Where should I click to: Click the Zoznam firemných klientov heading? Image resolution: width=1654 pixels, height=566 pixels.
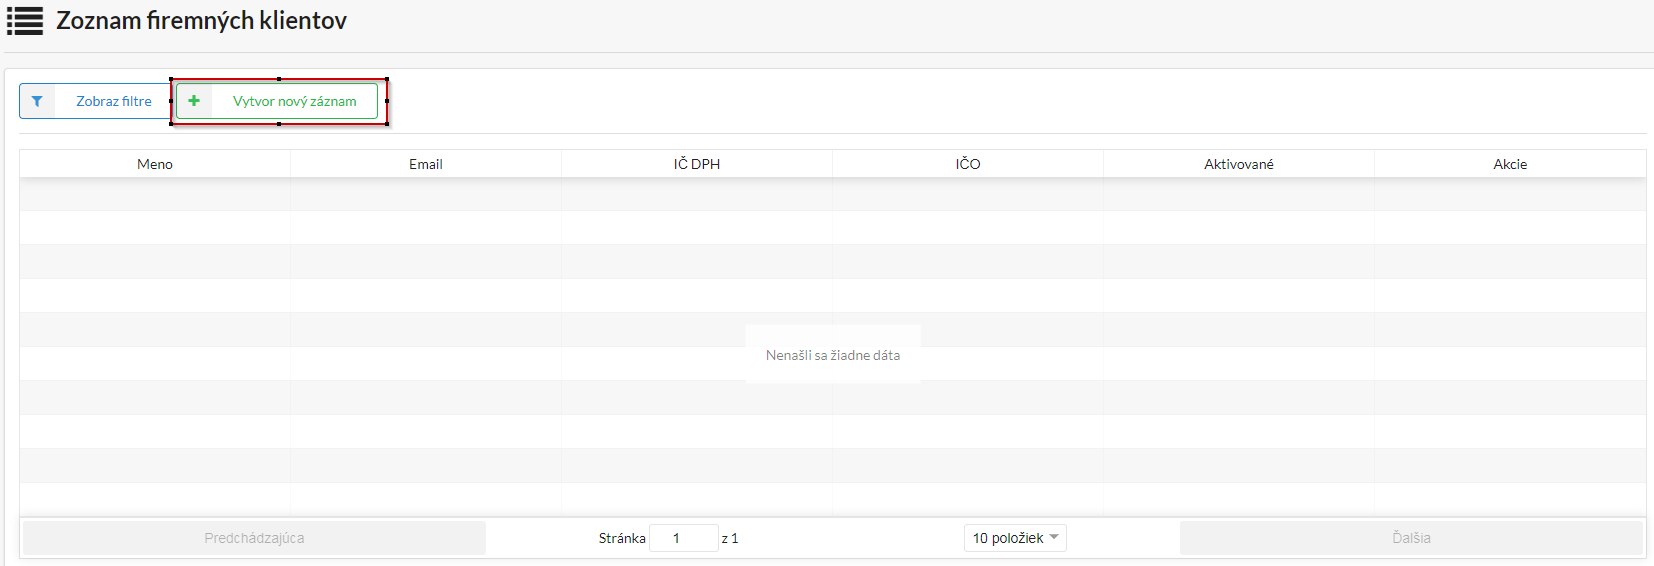[x=201, y=21]
